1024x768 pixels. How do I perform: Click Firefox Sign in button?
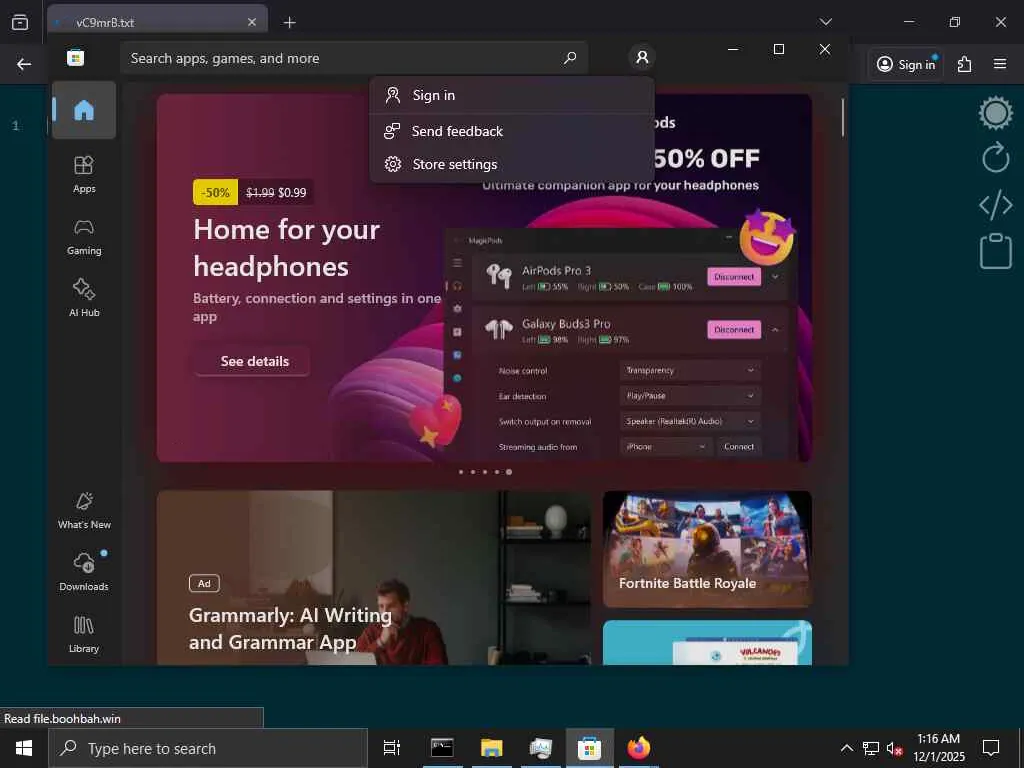click(x=906, y=64)
